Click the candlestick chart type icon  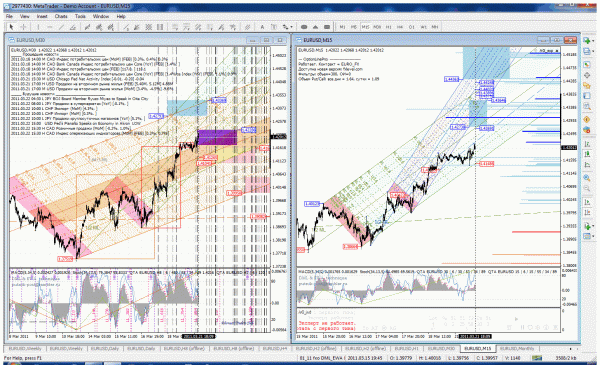(587, 154)
